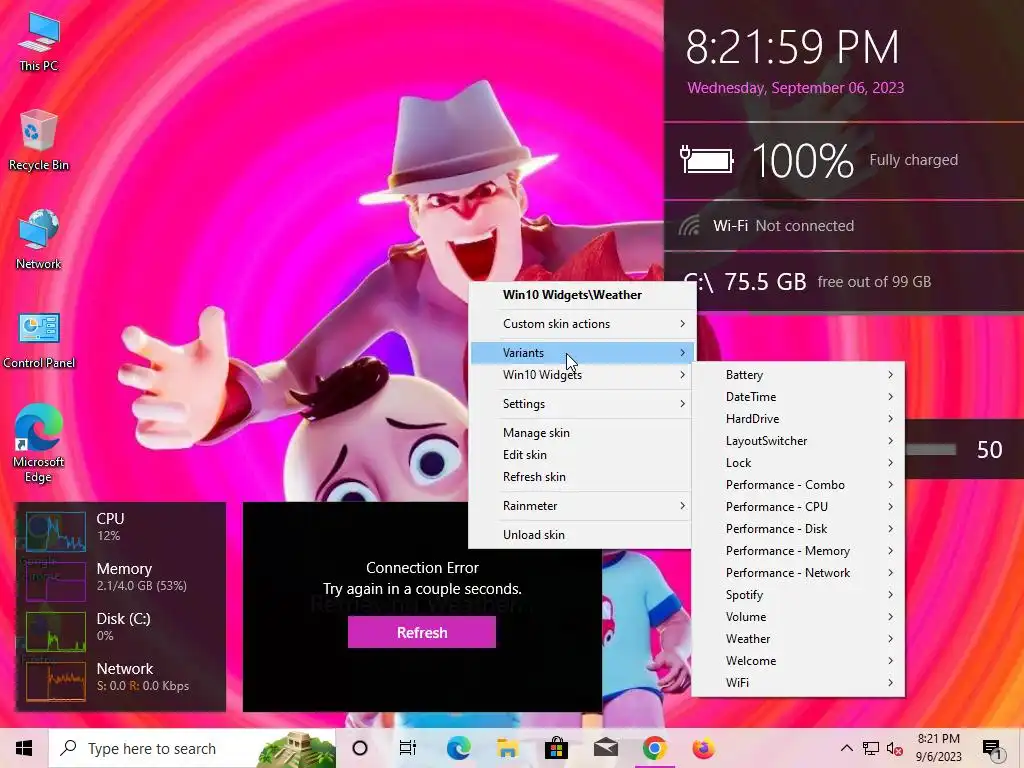Choose Refresh skin
The height and width of the screenshot is (768, 1024).
(581, 477)
